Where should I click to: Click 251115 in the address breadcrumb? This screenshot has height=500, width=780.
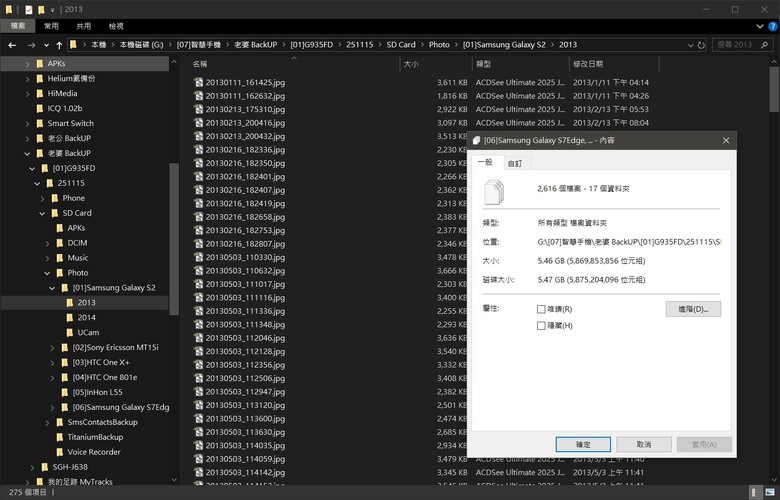click(360, 45)
